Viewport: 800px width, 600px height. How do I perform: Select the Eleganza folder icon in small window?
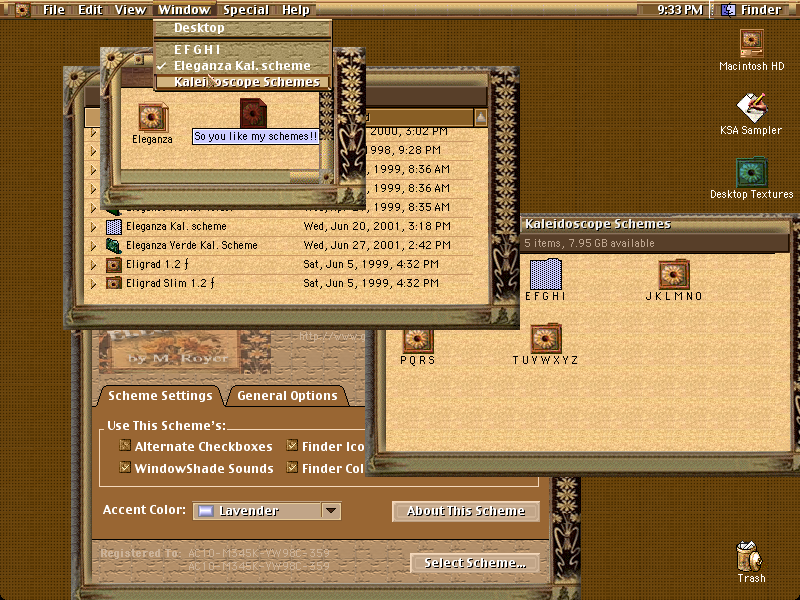tap(153, 117)
